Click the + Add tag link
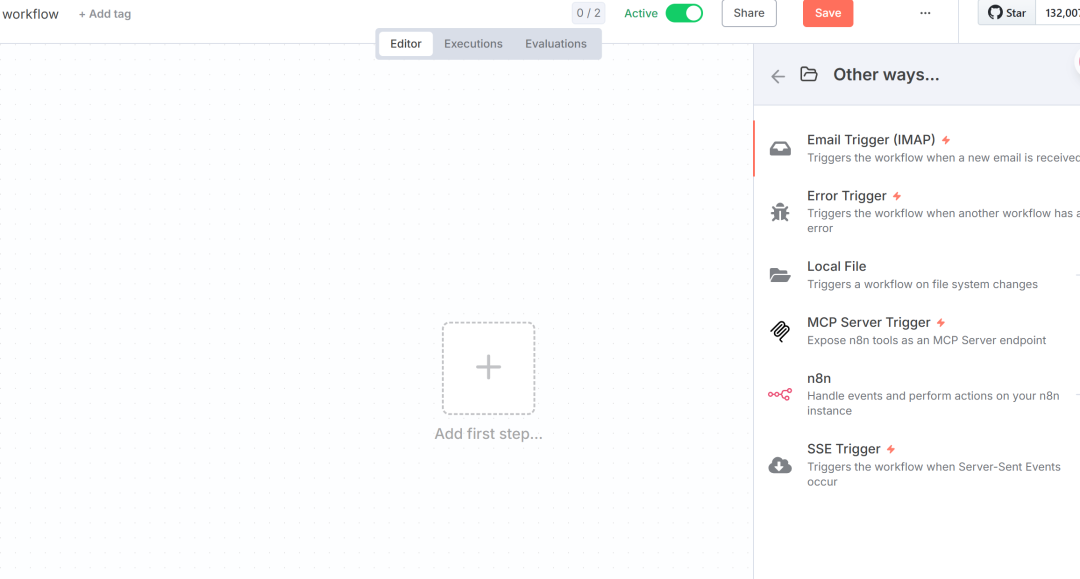The image size is (1080, 579). point(105,14)
